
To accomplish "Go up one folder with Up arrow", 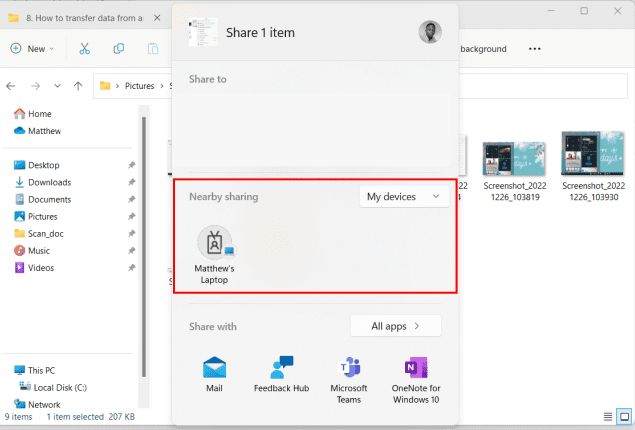I will (77, 86).
